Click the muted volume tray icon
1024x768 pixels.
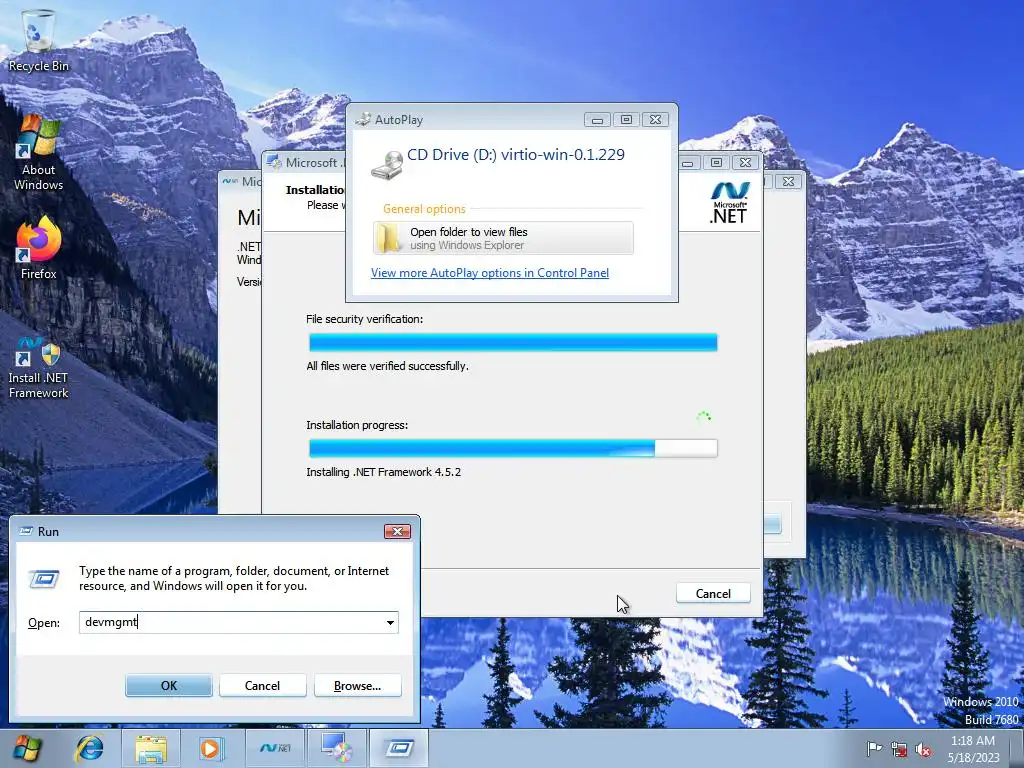[x=923, y=749]
